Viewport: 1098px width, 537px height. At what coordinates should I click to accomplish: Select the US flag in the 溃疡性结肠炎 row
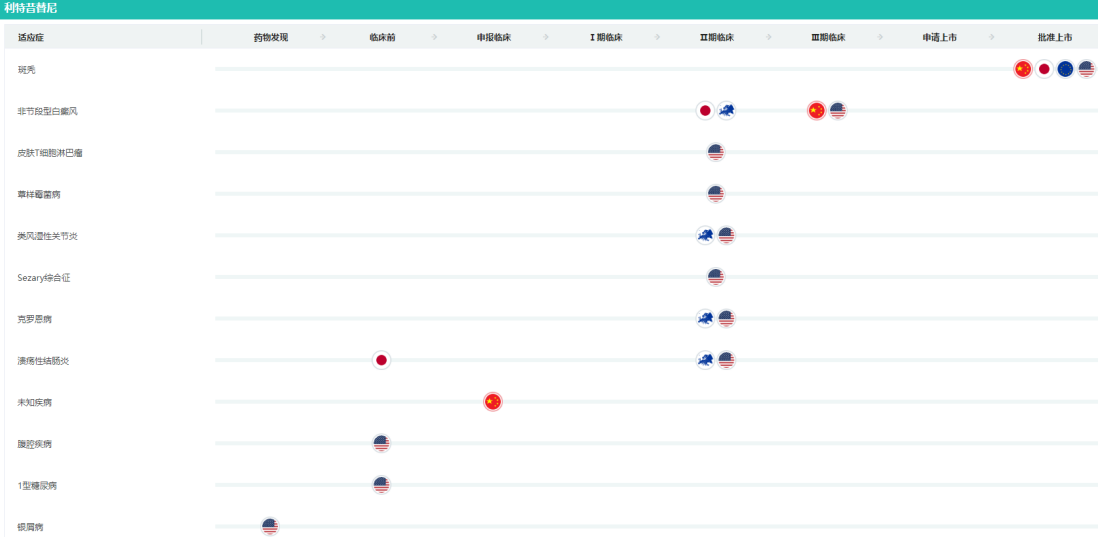pos(726,360)
